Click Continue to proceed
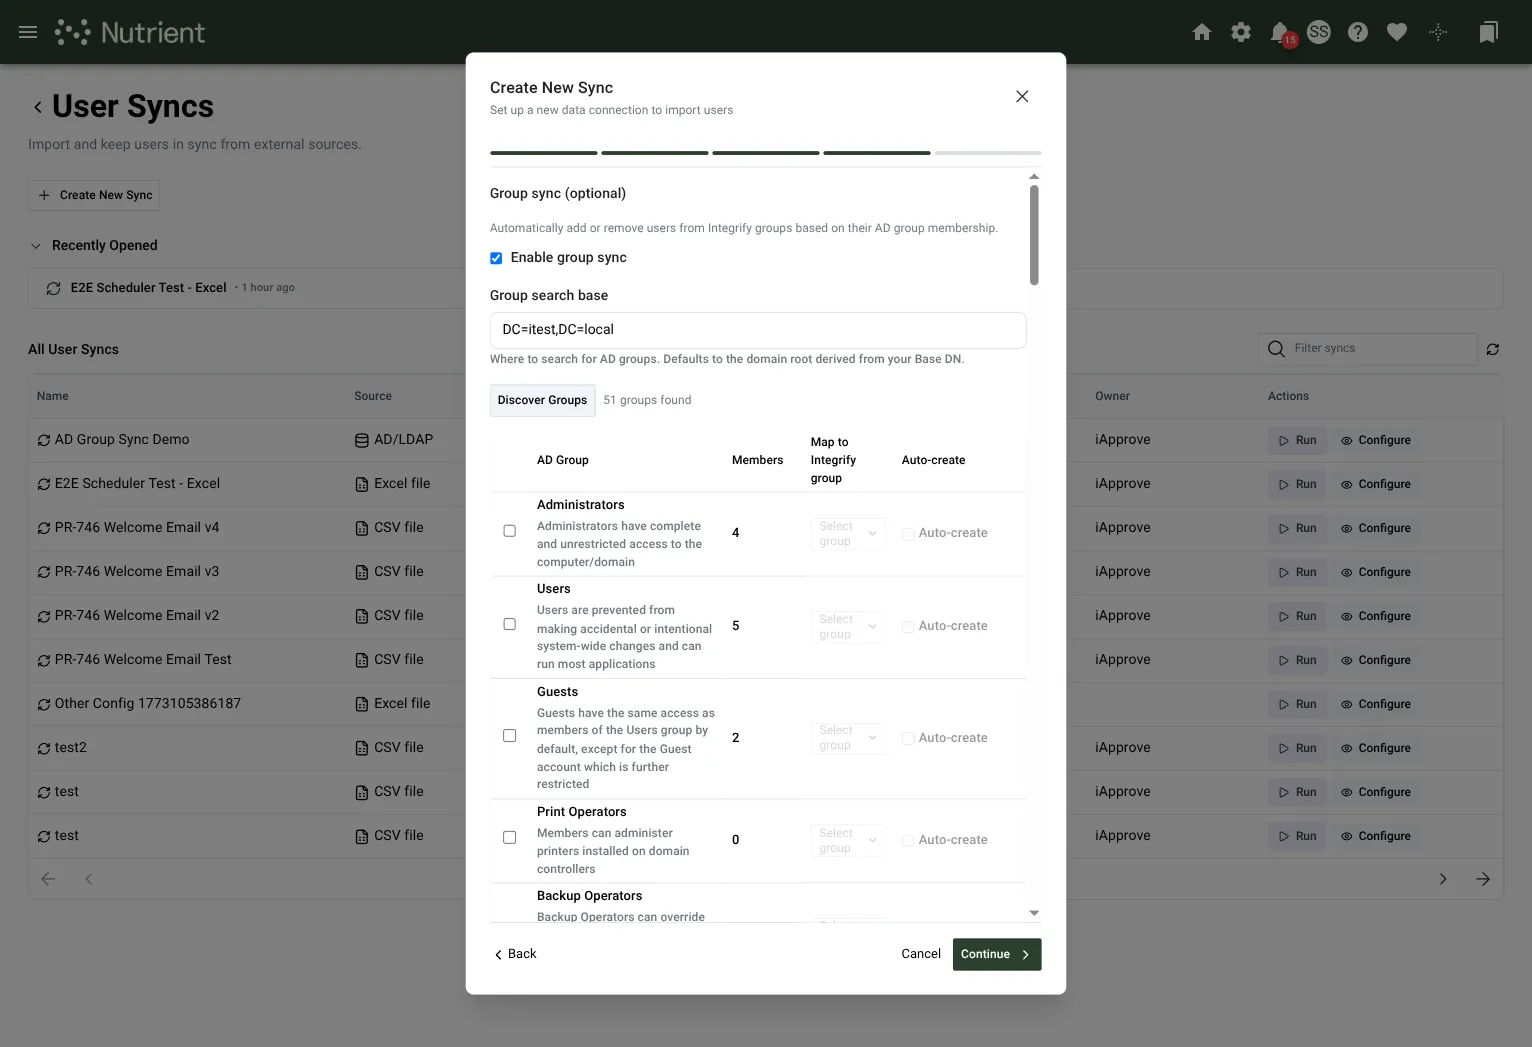1532x1047 pixels. tap(997, 954)
